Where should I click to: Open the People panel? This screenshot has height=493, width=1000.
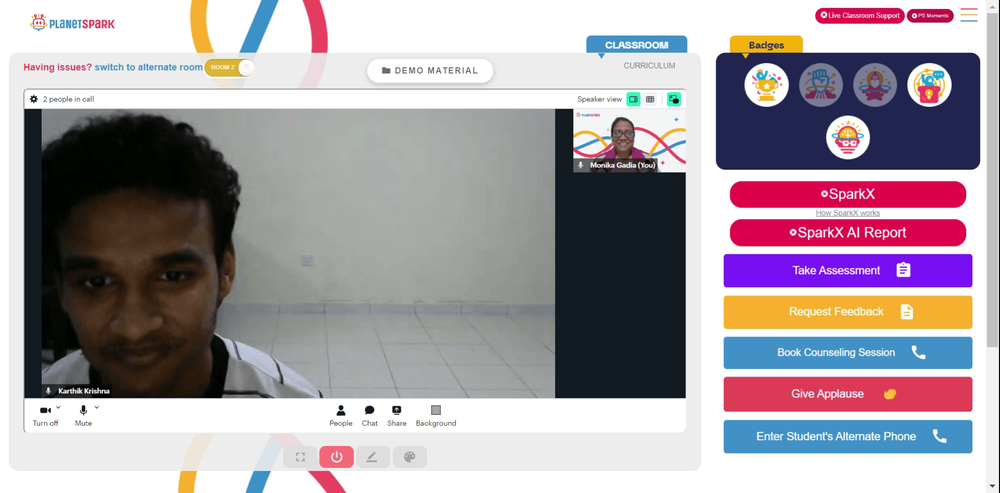341,416
